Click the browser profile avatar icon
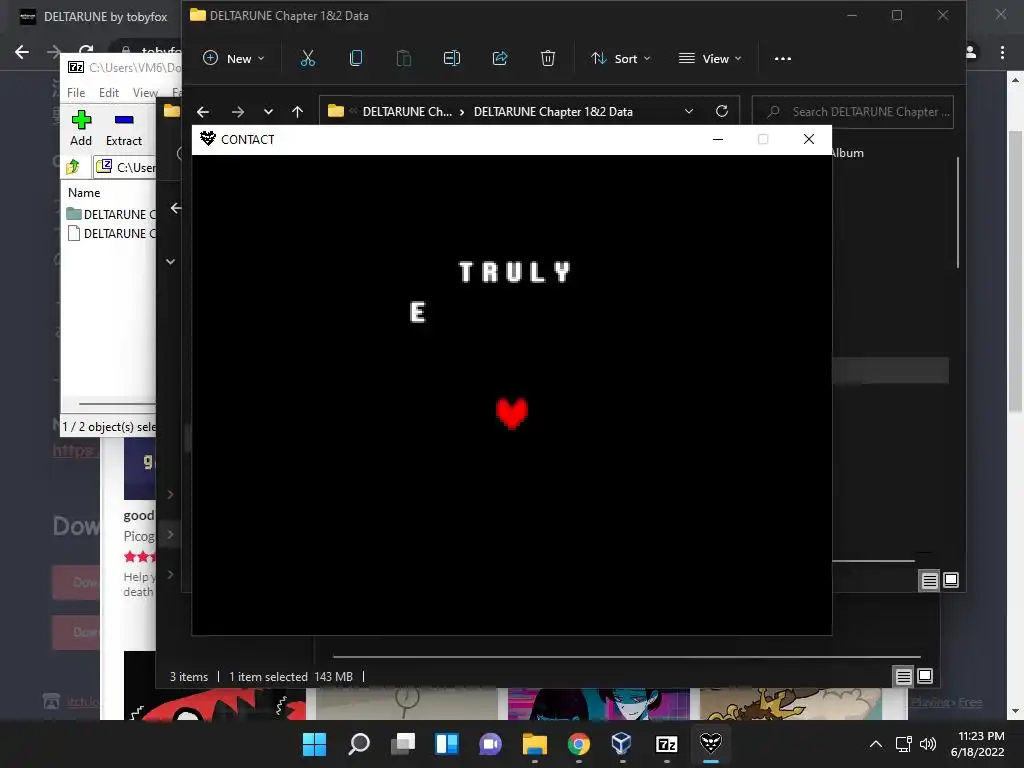The image size is (1024, 768). tap(970, 52)
